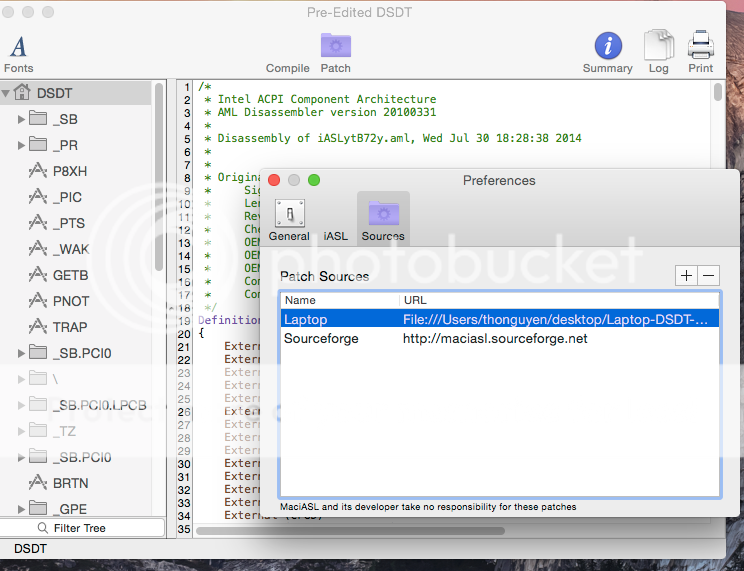Viewport: 744px width, 571px height.
Task: Add a new patch source with plus
Action: click(x=686, y=275)
